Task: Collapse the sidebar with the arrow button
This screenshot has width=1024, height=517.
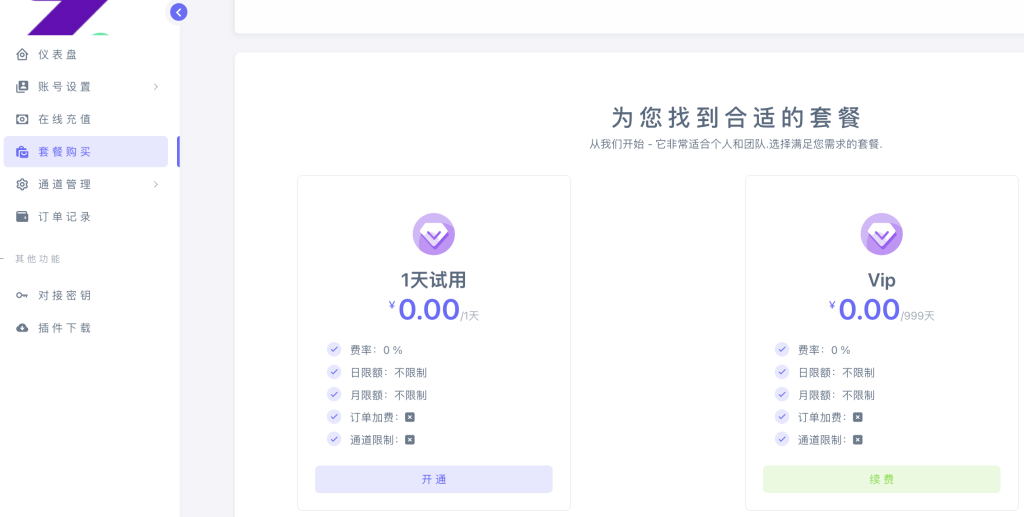Action: [x=179, y=12]
